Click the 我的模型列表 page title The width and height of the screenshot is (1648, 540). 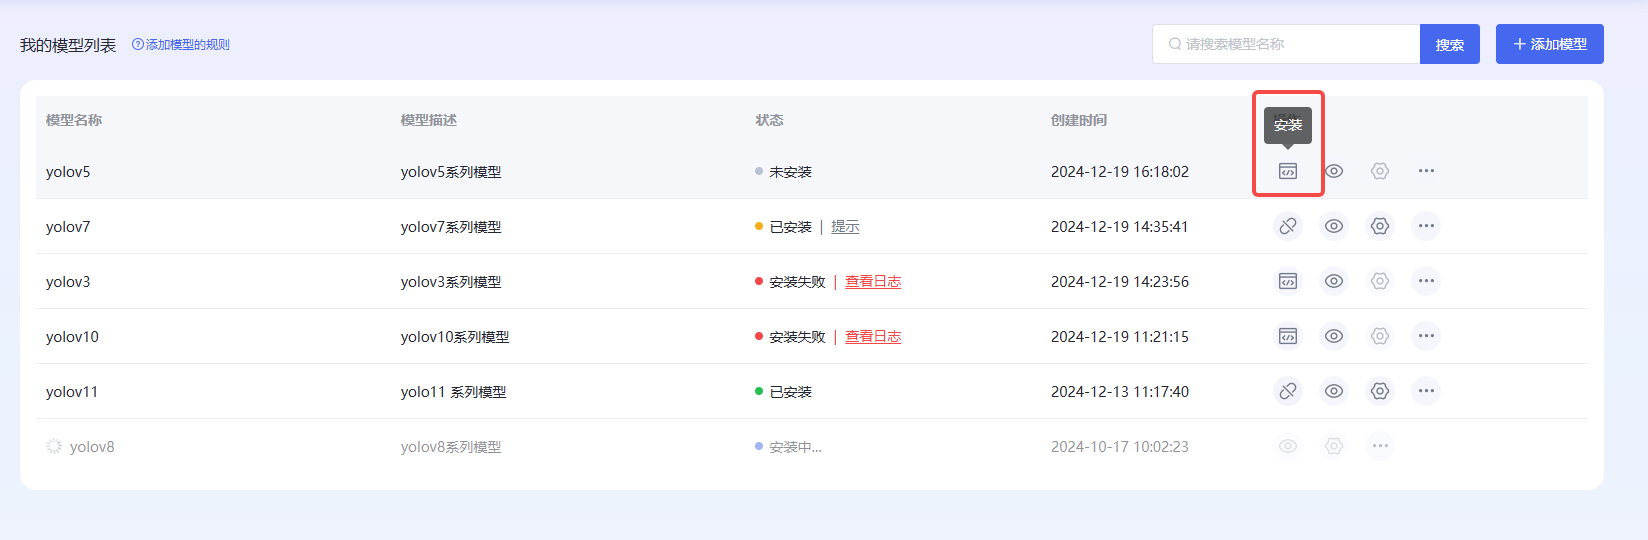[x=68, y=45]
